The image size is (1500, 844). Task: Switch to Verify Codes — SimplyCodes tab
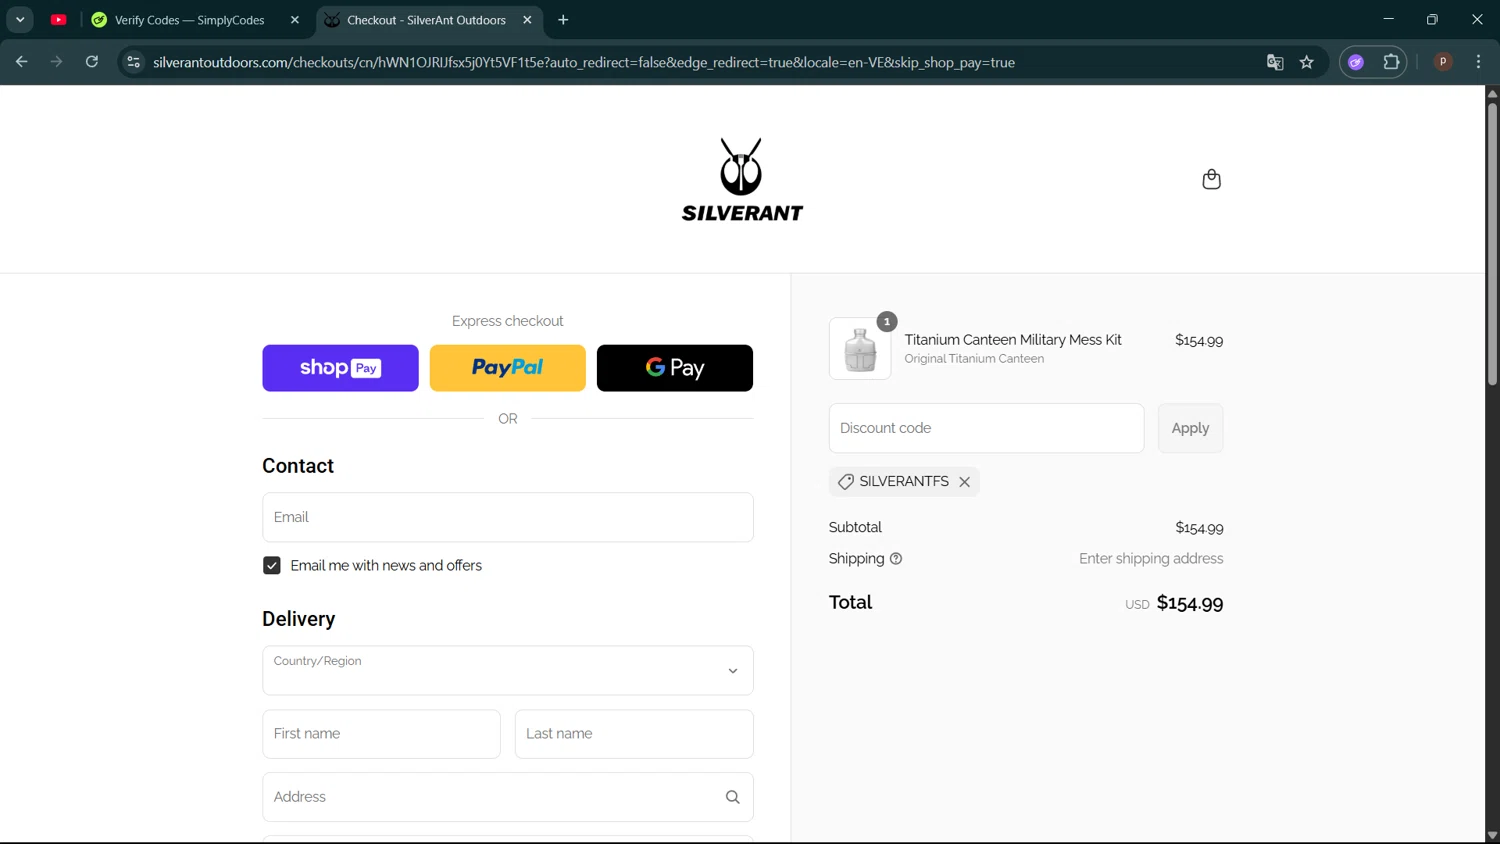coord(189,20)
